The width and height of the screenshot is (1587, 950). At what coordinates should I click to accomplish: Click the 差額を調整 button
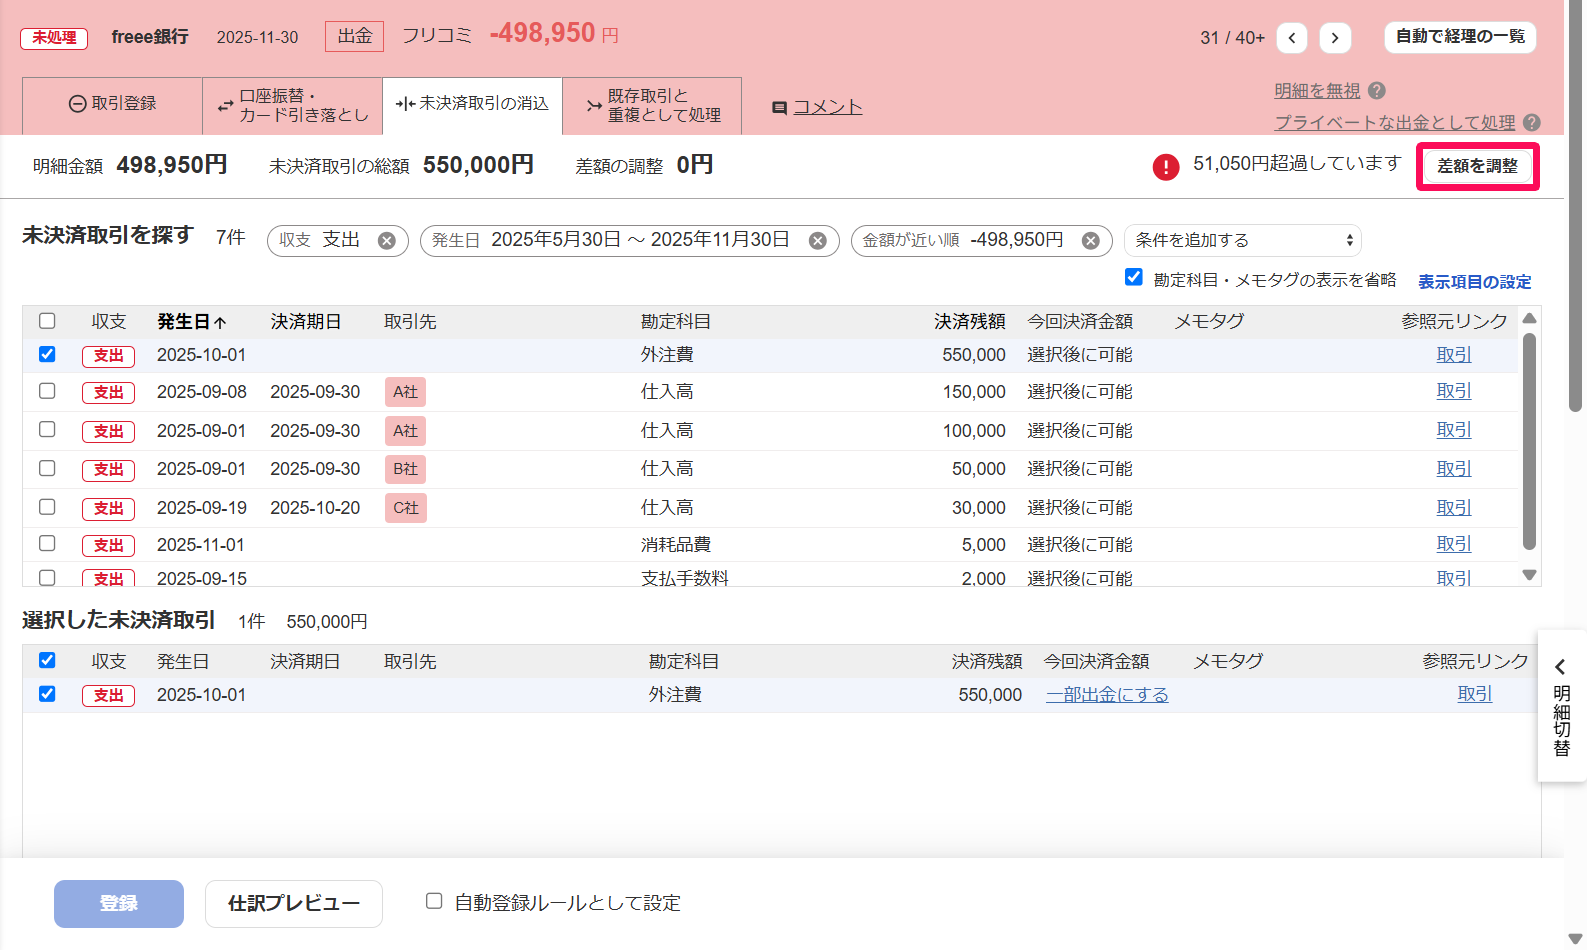(x=1477, y=166)
